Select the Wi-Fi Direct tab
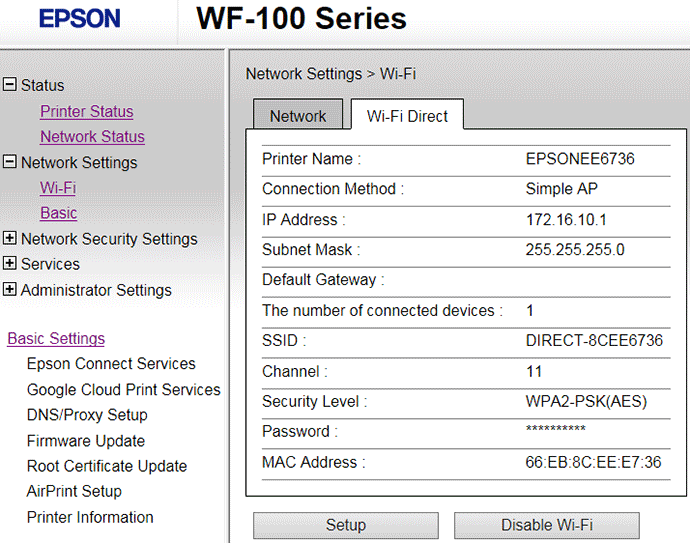The image size is (690, 543). 407,116
